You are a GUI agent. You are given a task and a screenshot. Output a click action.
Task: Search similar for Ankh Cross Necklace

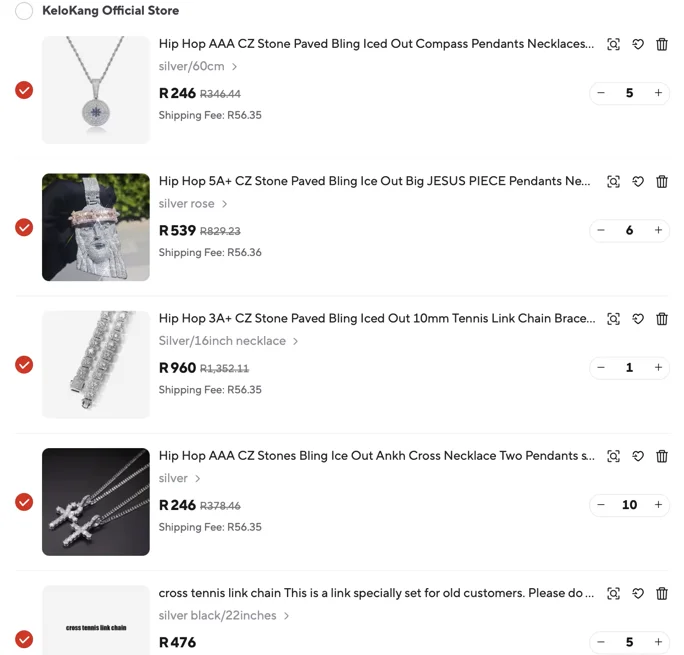[613, 456]
